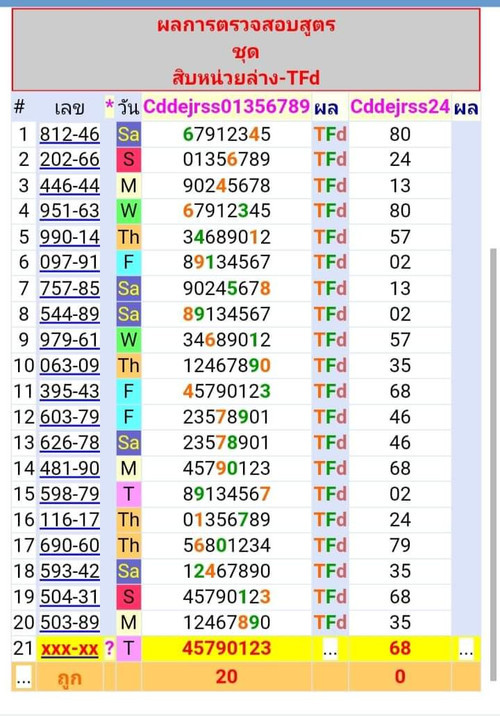Open the 690-60 number link
This screenshot has width=500, height=716.
69,545
